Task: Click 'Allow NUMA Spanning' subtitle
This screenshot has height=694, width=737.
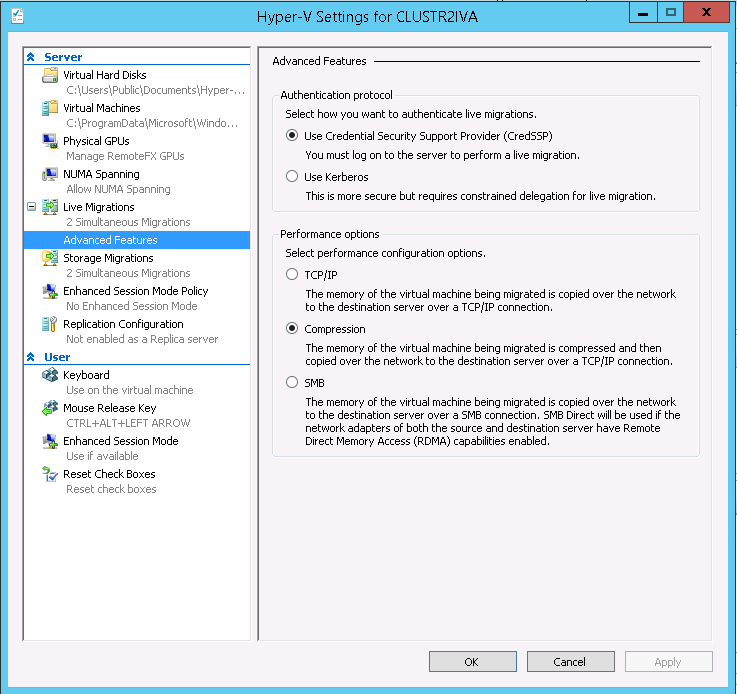Action: 118,189
